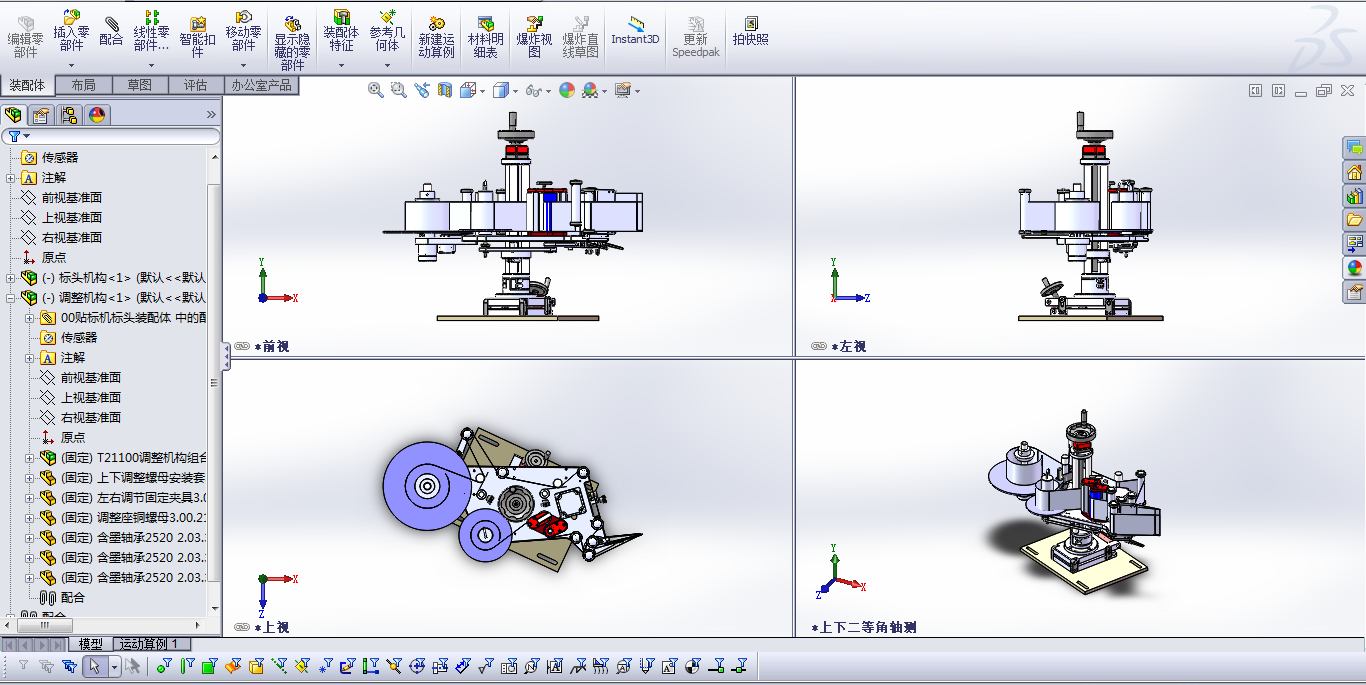Switch to the 草图 sketch tab
Screen dimensions: 1366x685
click(x=140, y=86)
